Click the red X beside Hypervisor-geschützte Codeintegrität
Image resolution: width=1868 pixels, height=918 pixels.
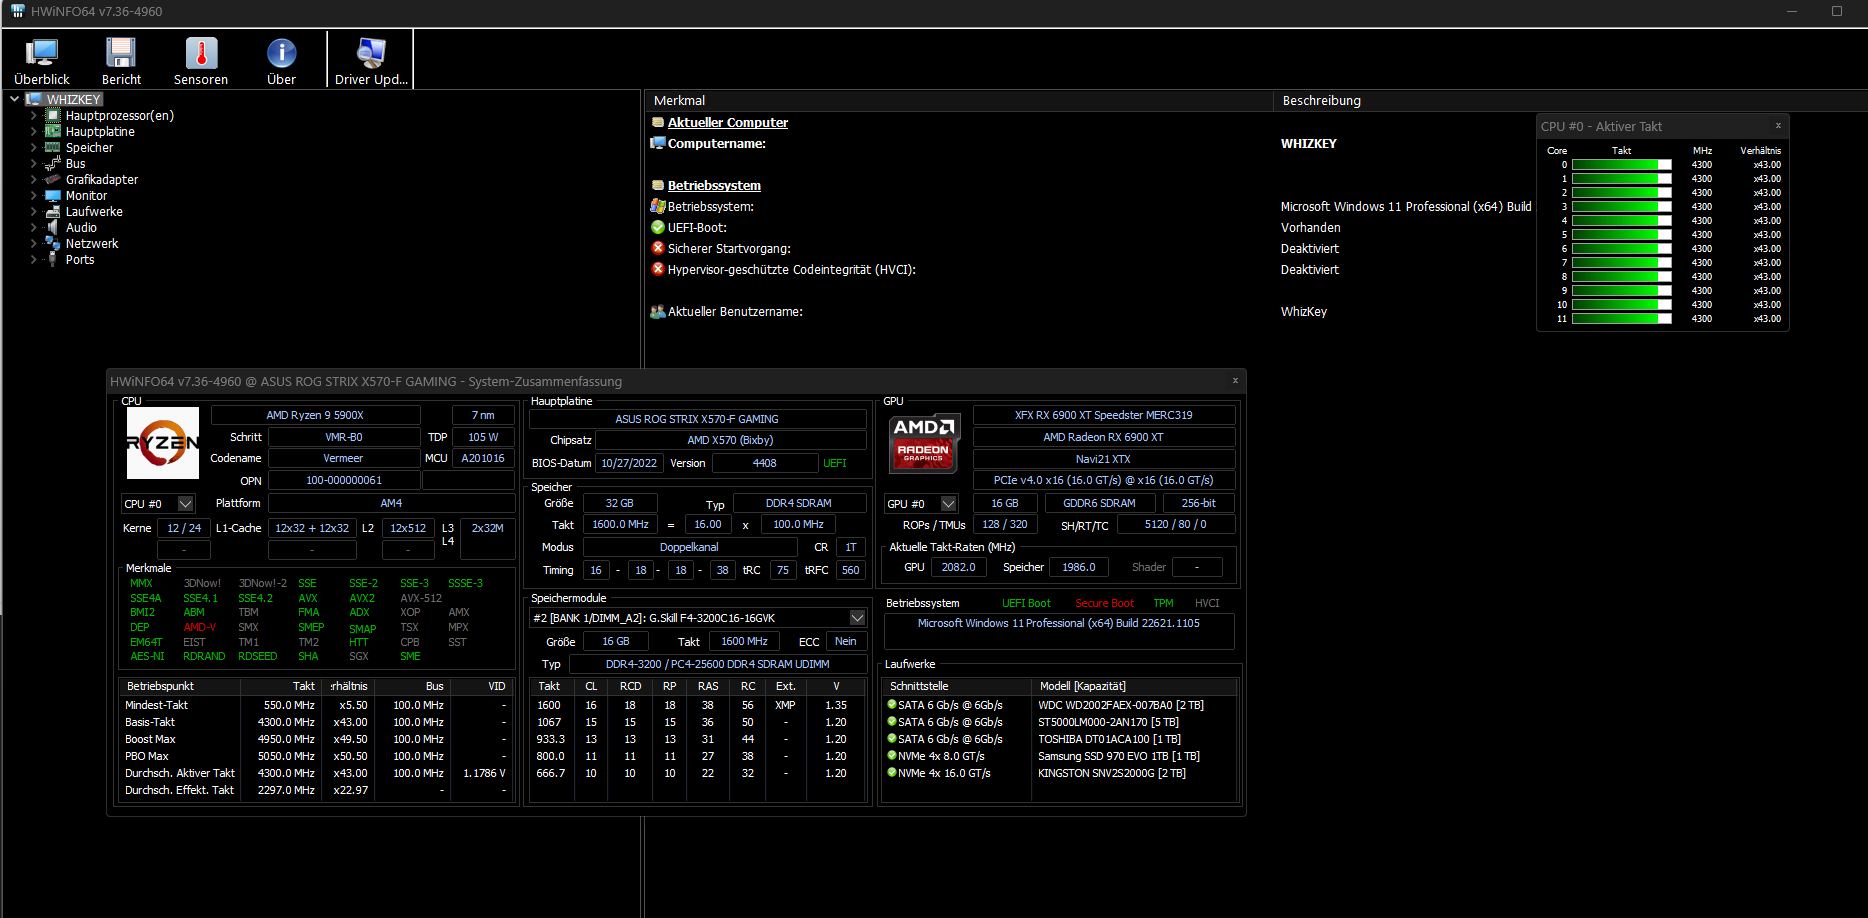click(658, 269)
